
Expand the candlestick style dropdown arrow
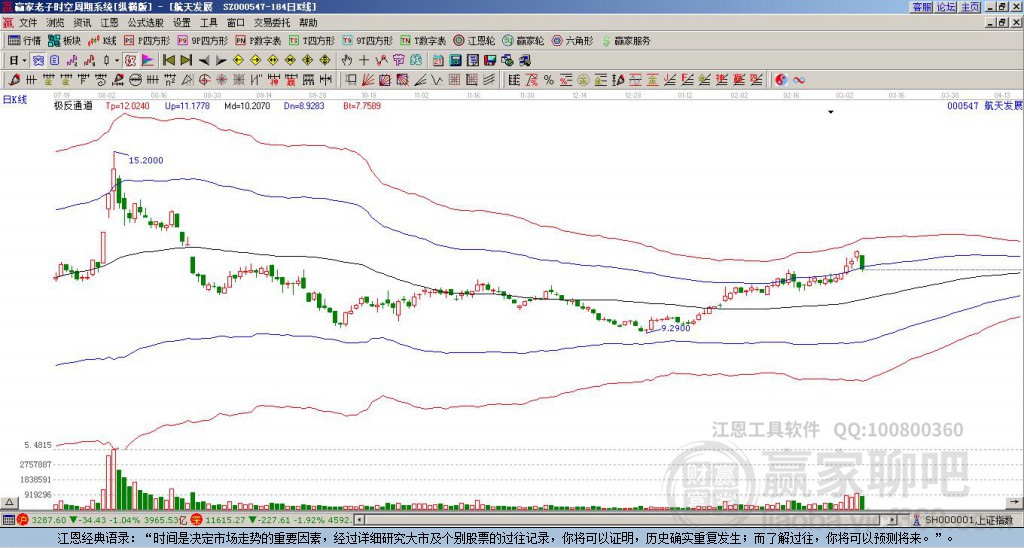point(117,61)
